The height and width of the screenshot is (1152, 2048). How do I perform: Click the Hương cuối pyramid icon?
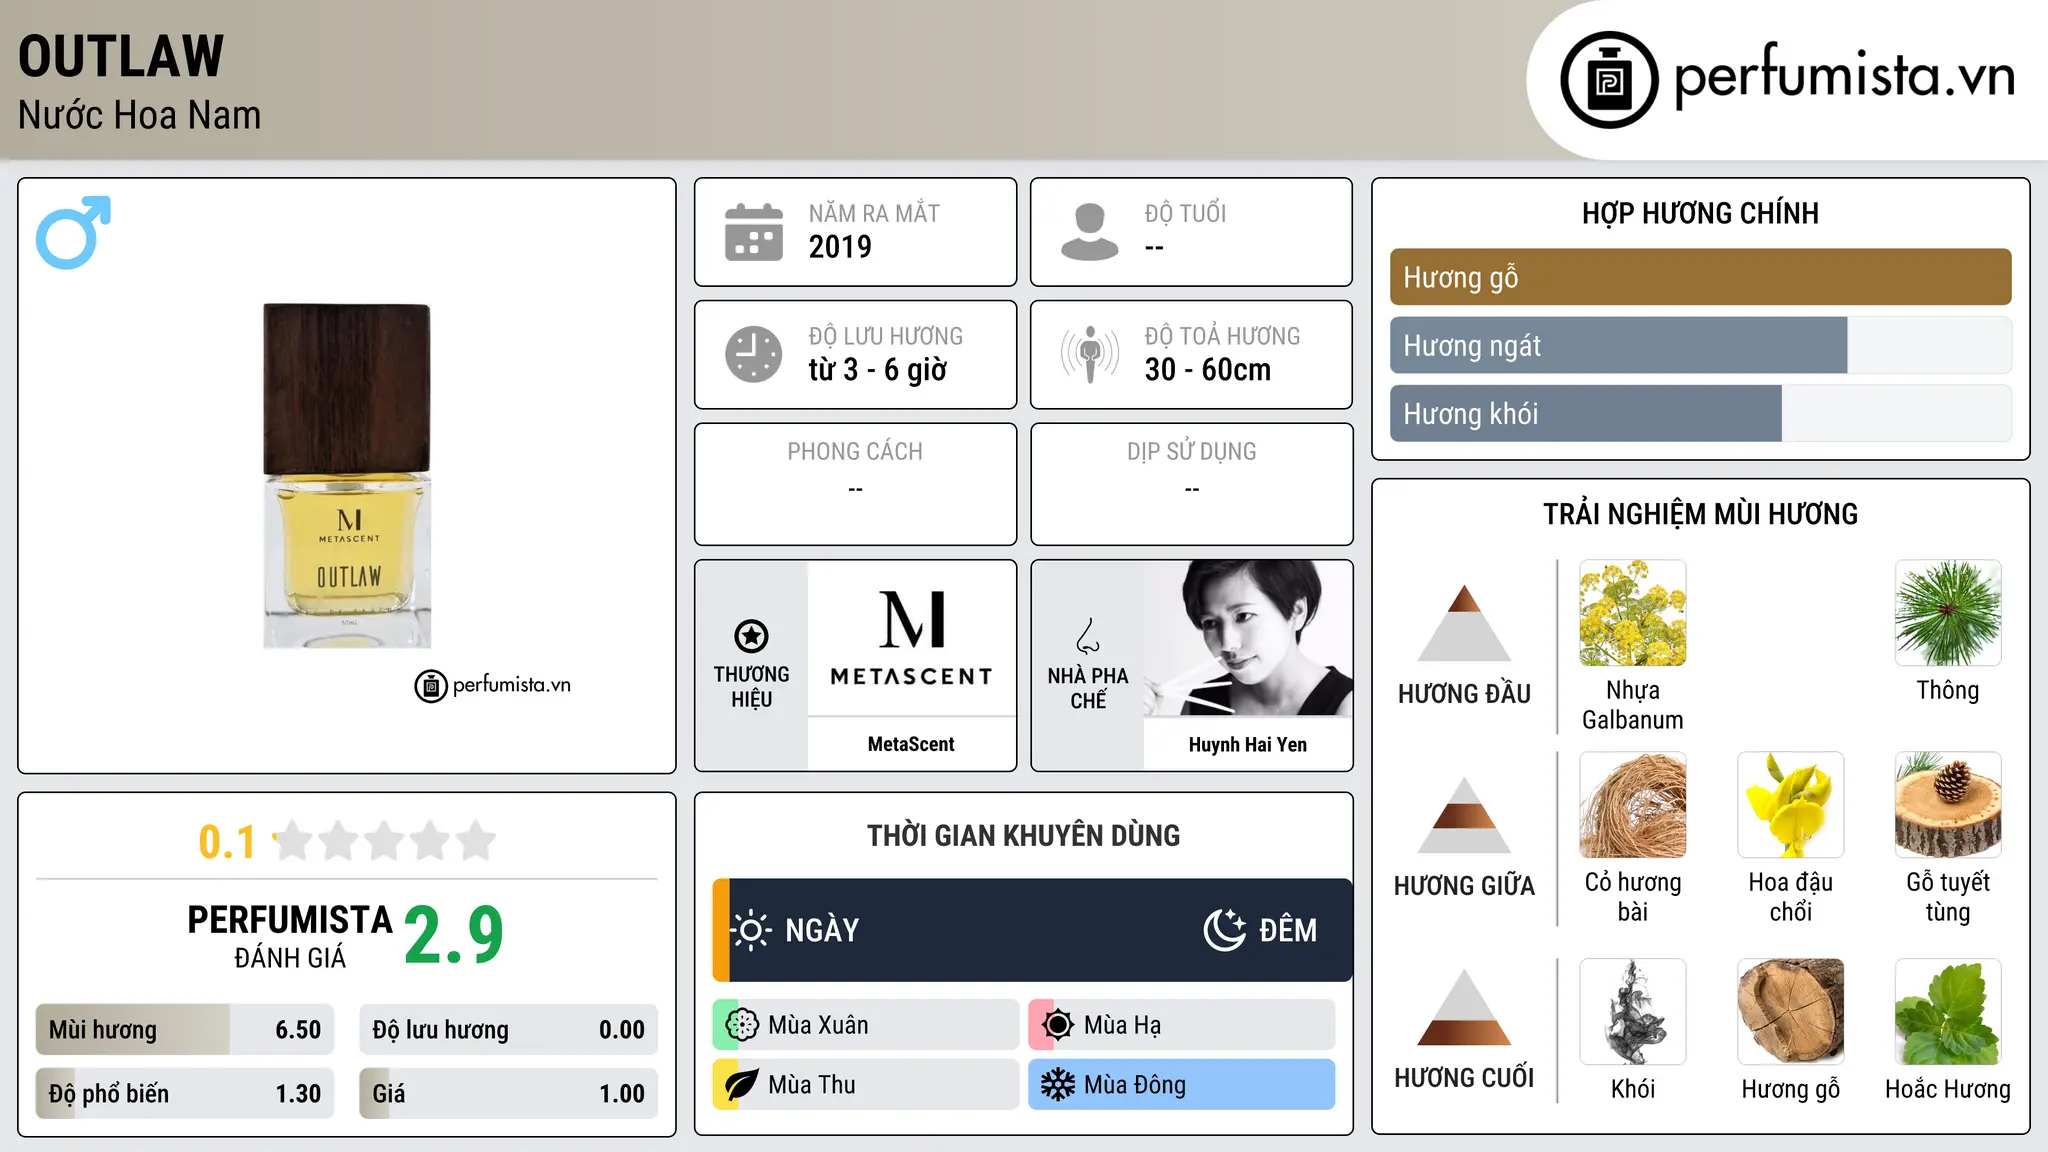point(1464,1007)
